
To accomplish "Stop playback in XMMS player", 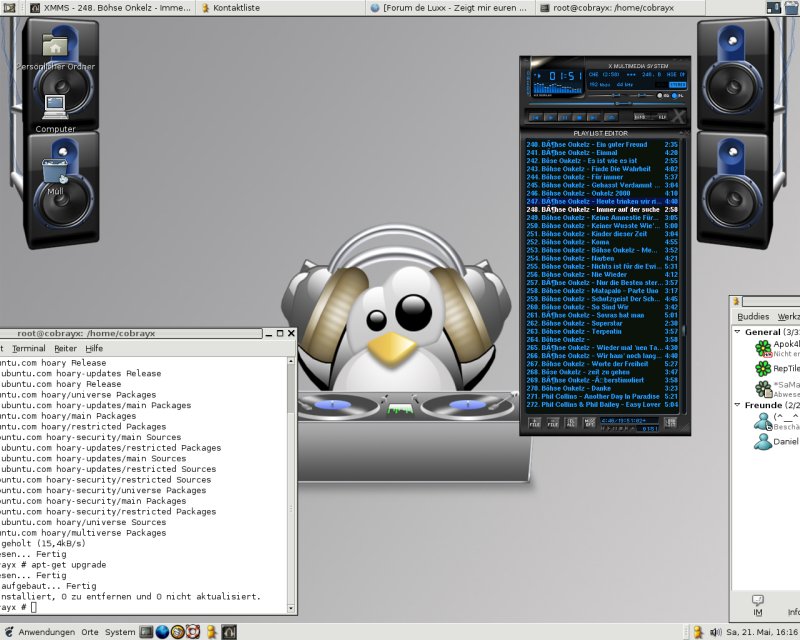I will 579,117.
